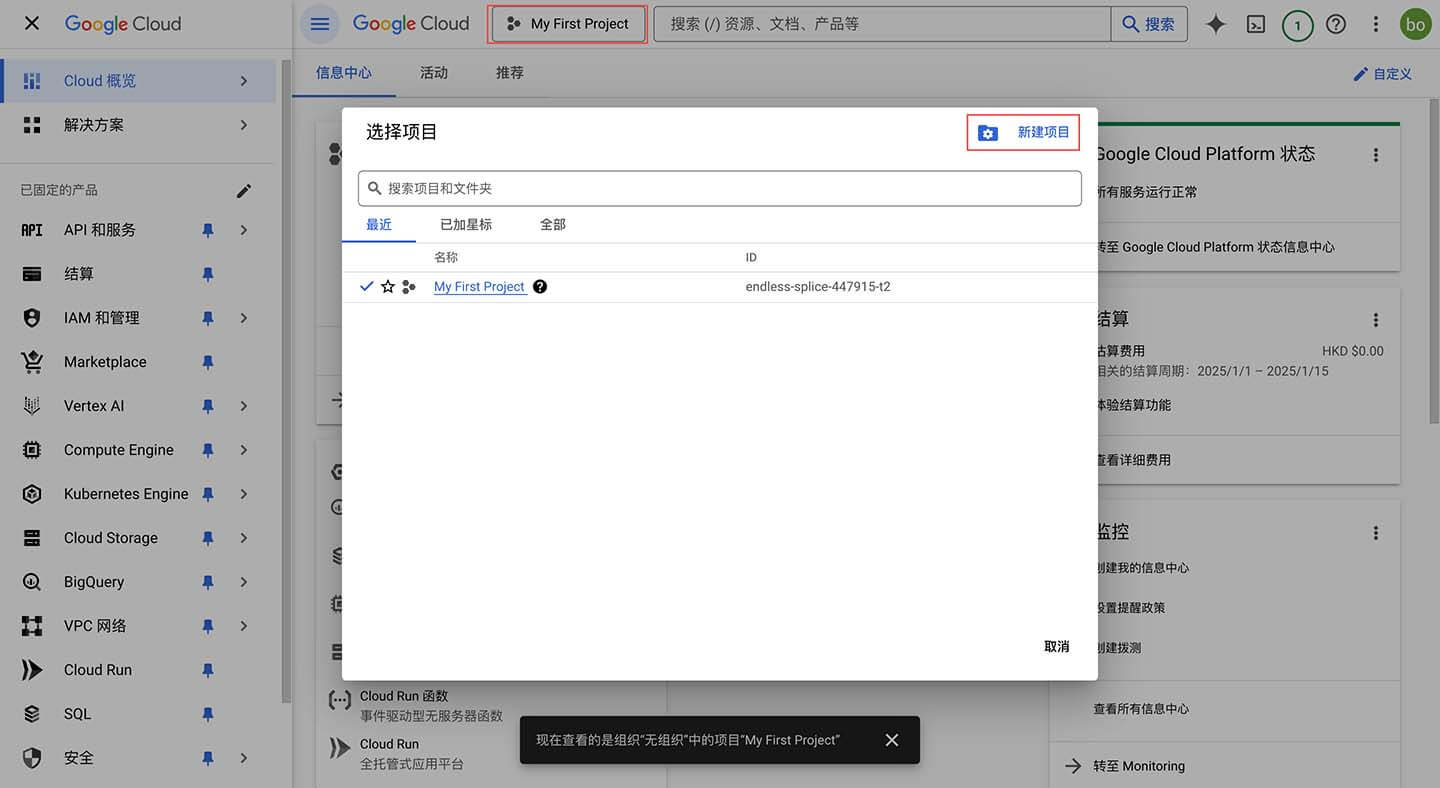Open the help question mark icon
Image resolution: width=1440 pixels, height=788 pixels.
1336,24
